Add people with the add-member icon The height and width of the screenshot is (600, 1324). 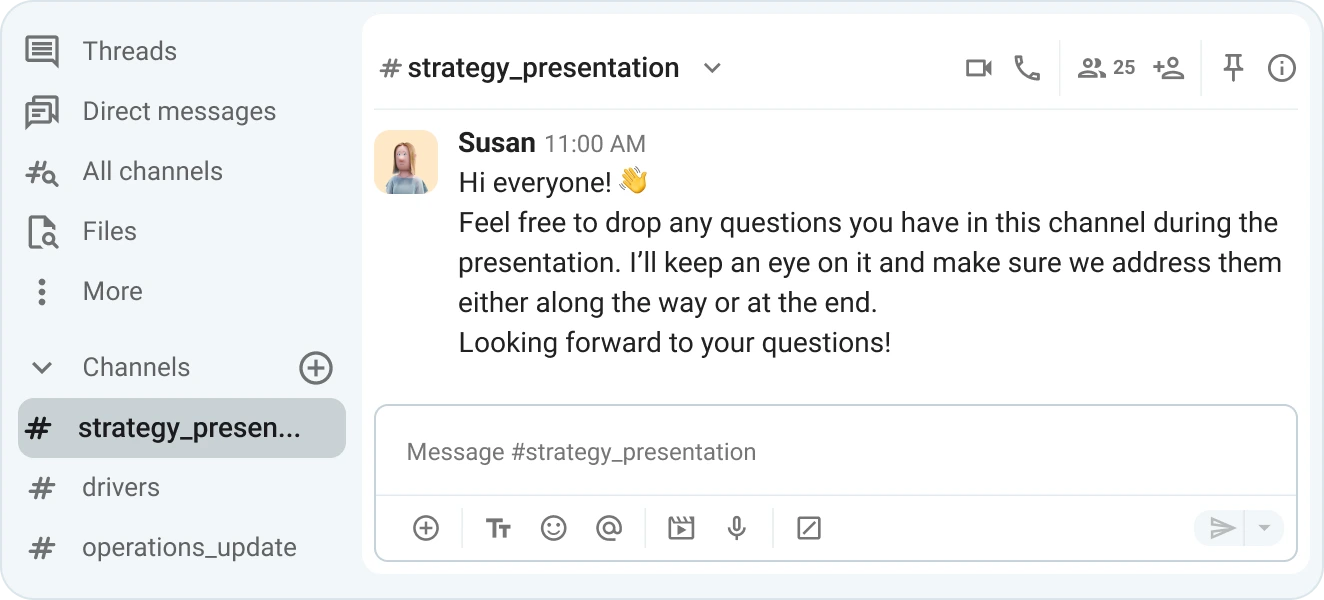coord(1168,68)
